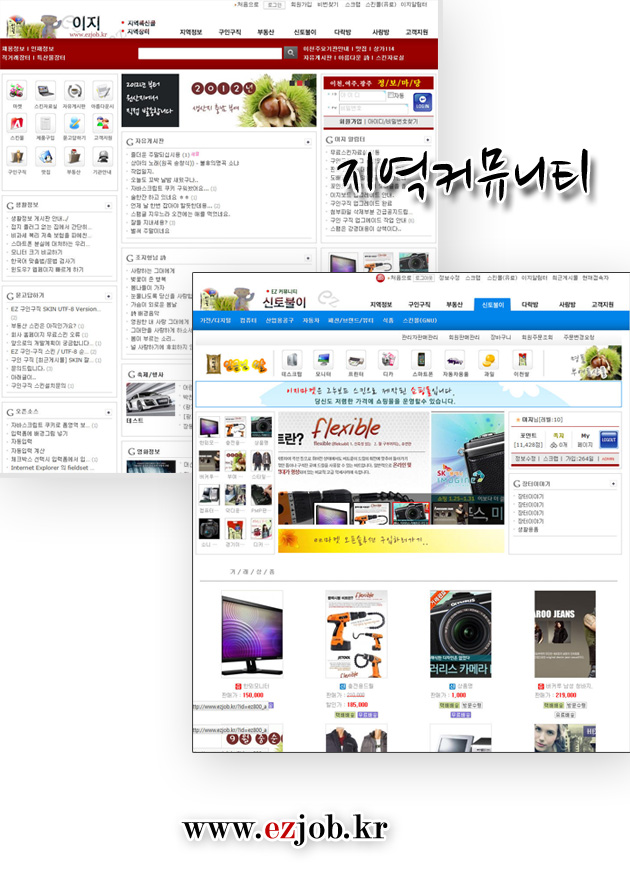Screen dimensions: 630x884
Task: Click the 로그인 button at the top of the back window
Action: [274, 5]
